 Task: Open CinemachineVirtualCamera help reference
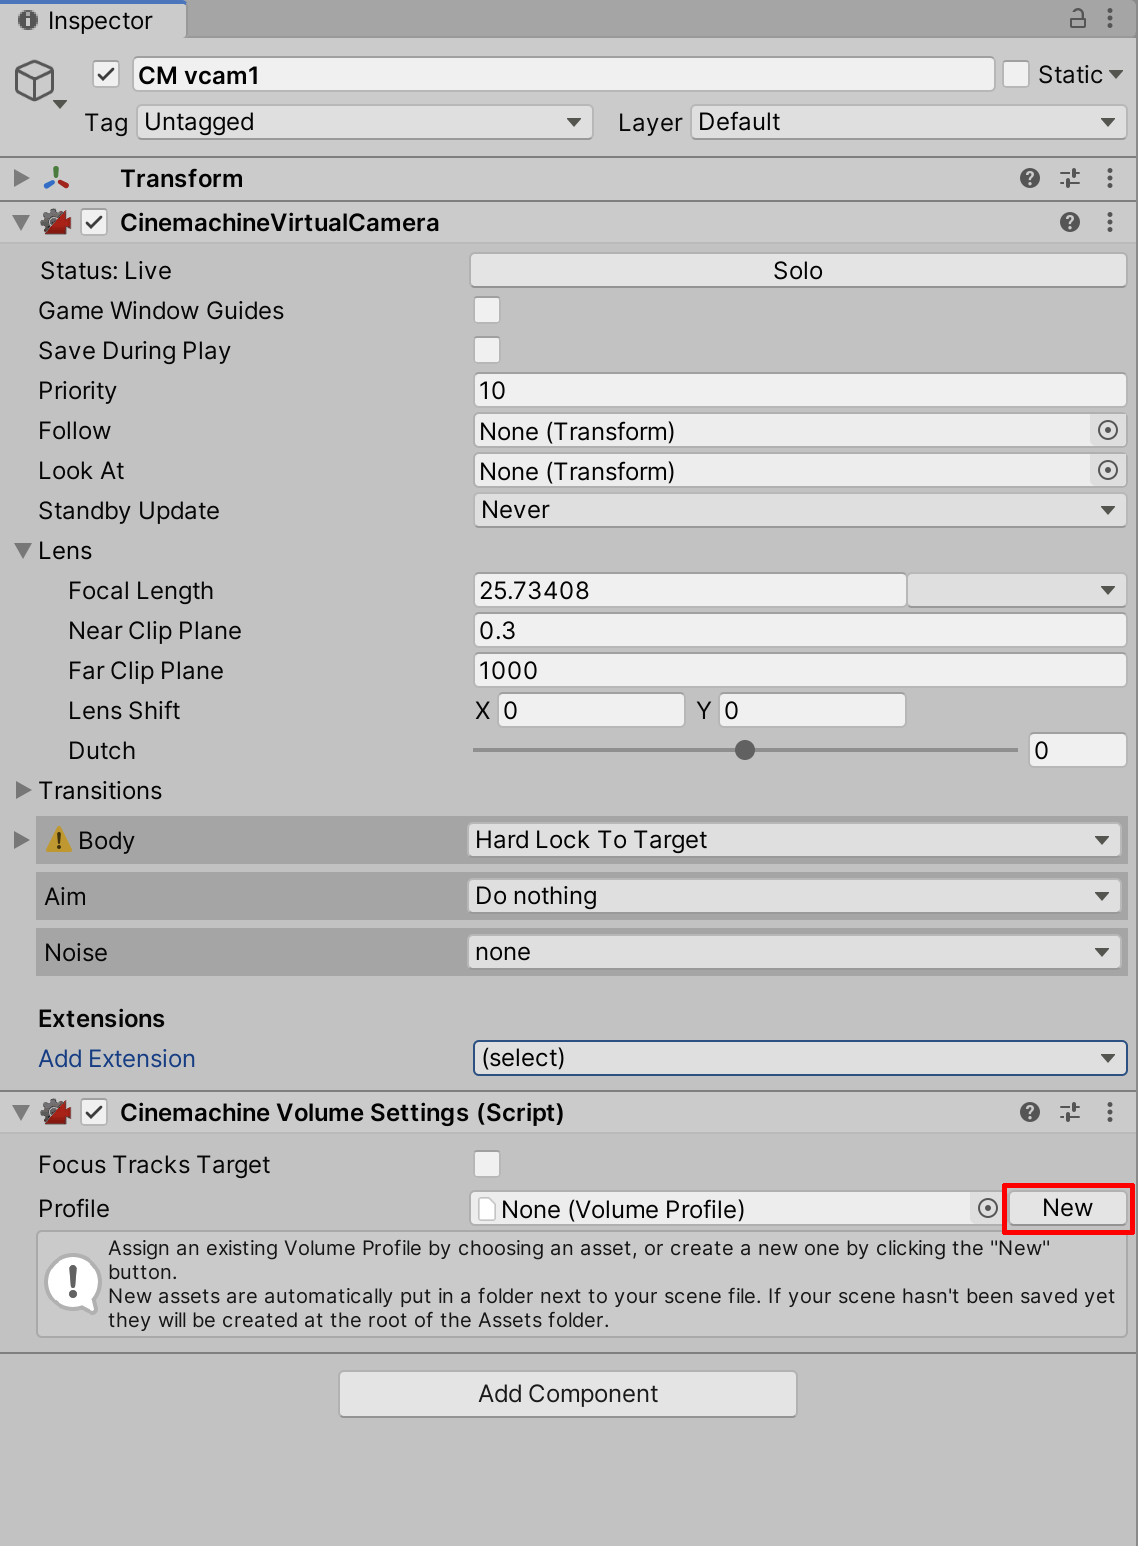pos(1070,222)
